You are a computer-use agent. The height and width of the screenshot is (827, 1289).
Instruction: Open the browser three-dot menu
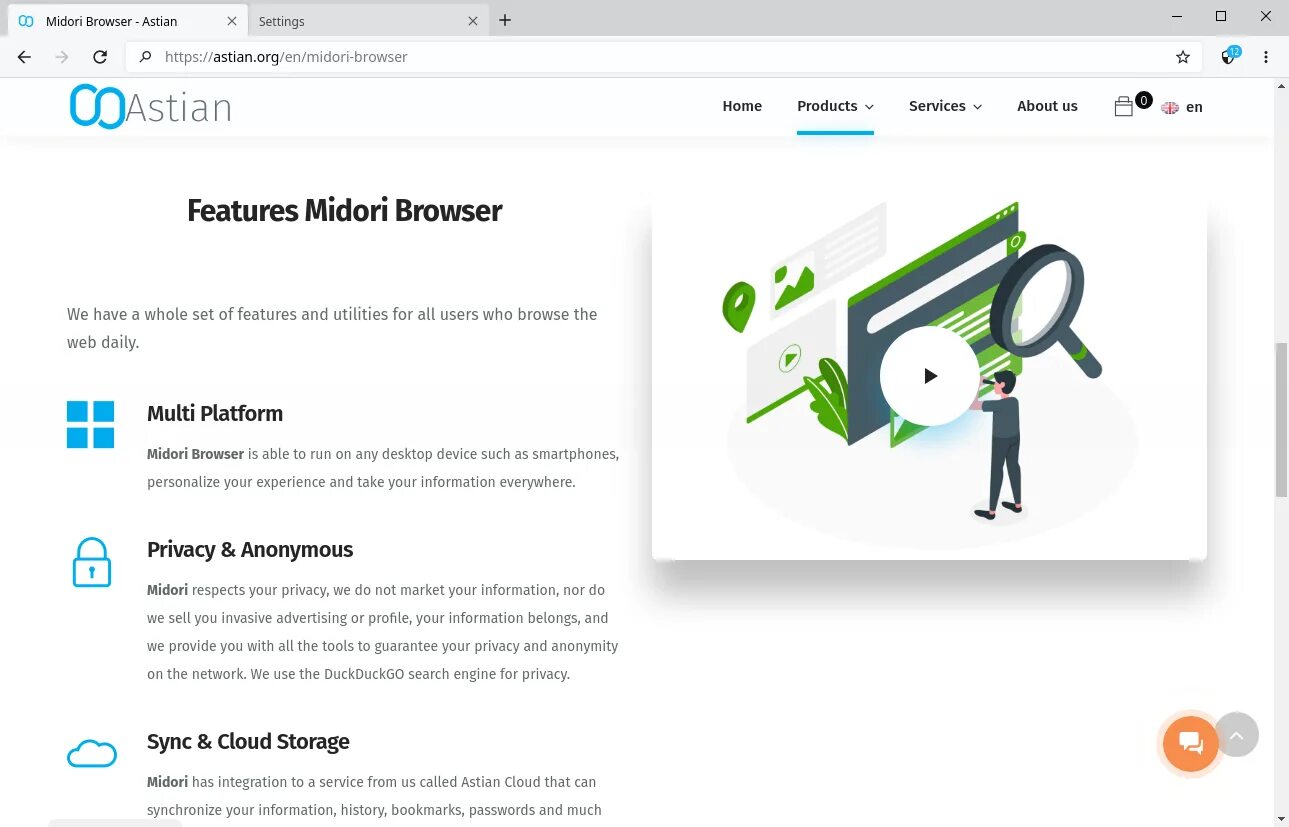coord(1266,57)
